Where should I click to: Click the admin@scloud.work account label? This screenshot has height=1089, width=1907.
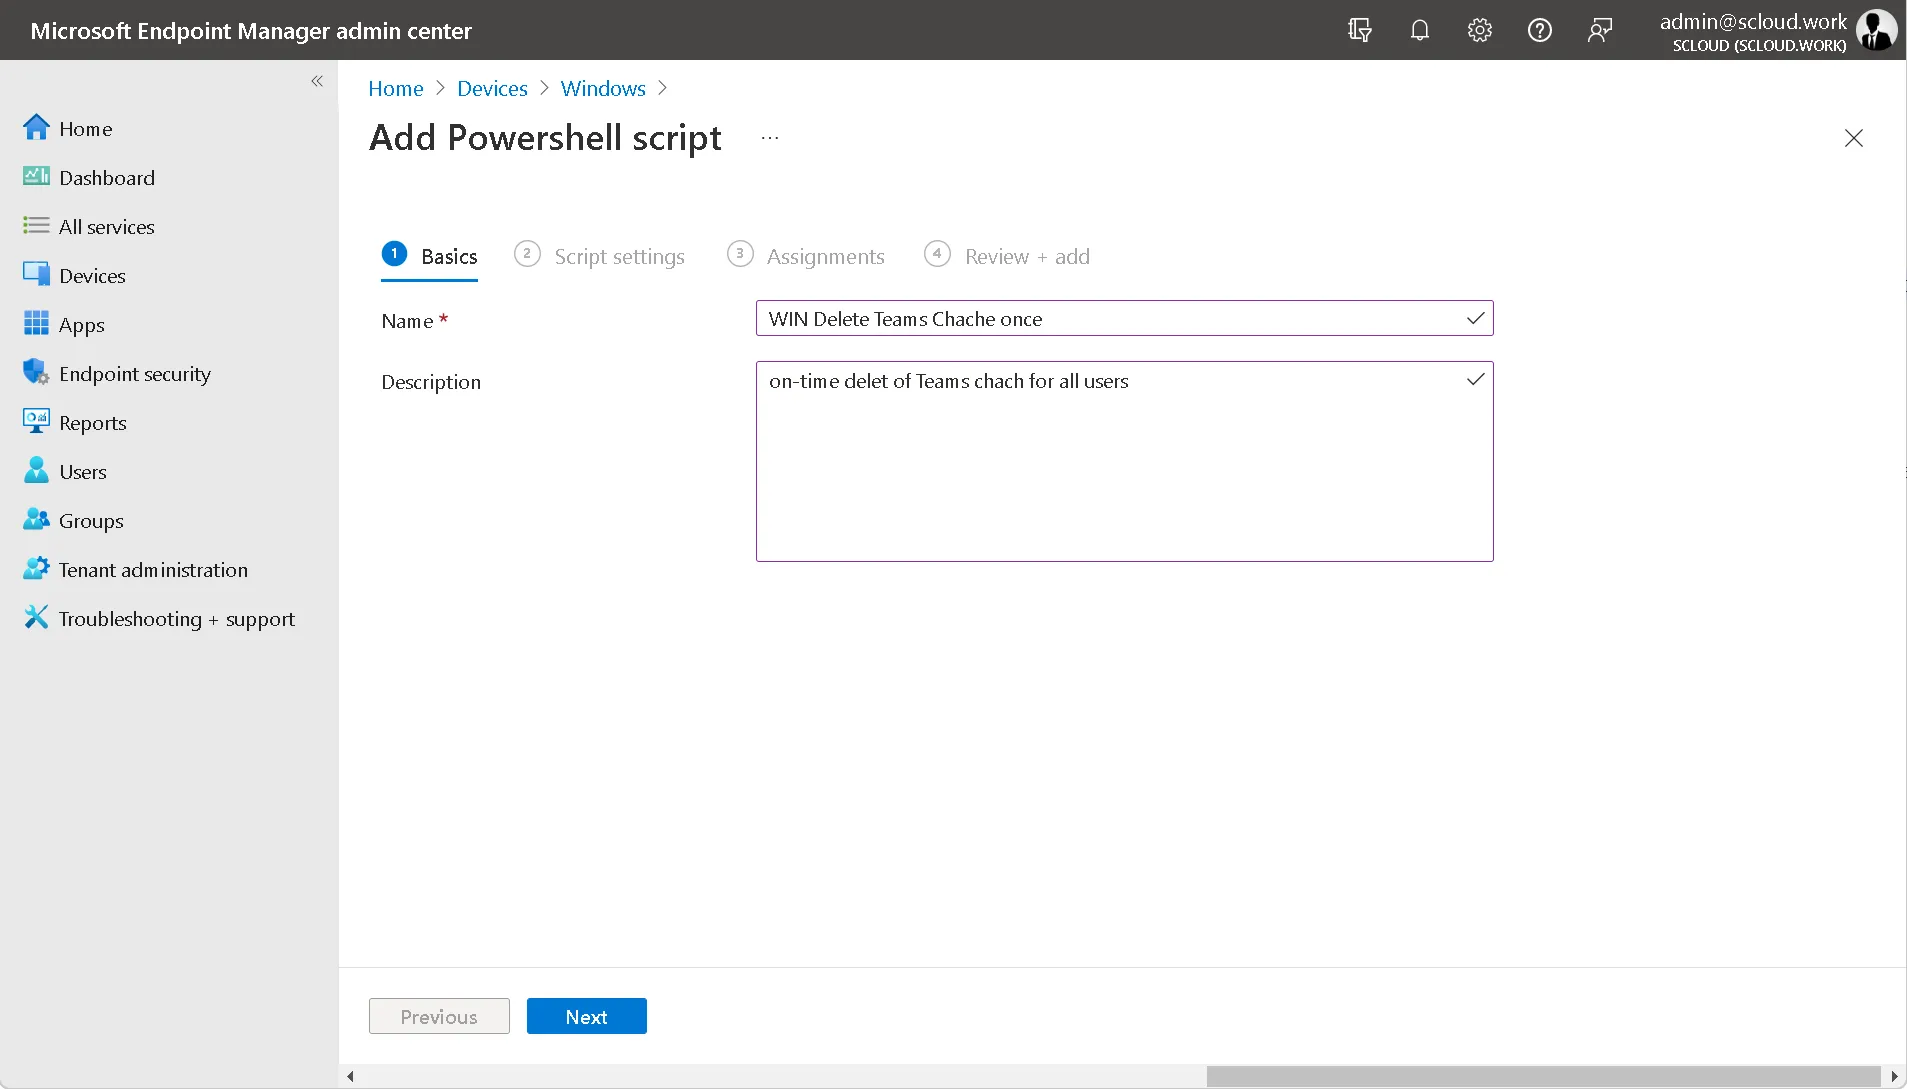pyautogui.click(x=1753, y=21)
